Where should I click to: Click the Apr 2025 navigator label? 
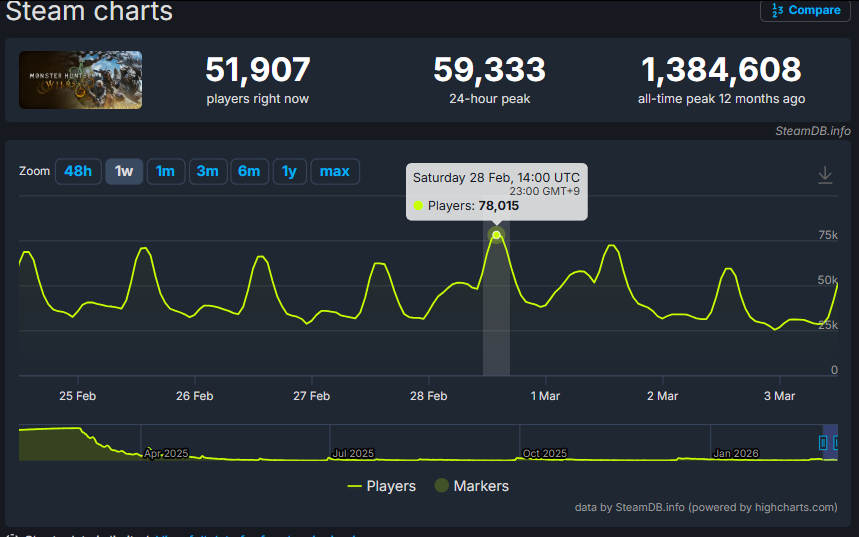(166, 454)
